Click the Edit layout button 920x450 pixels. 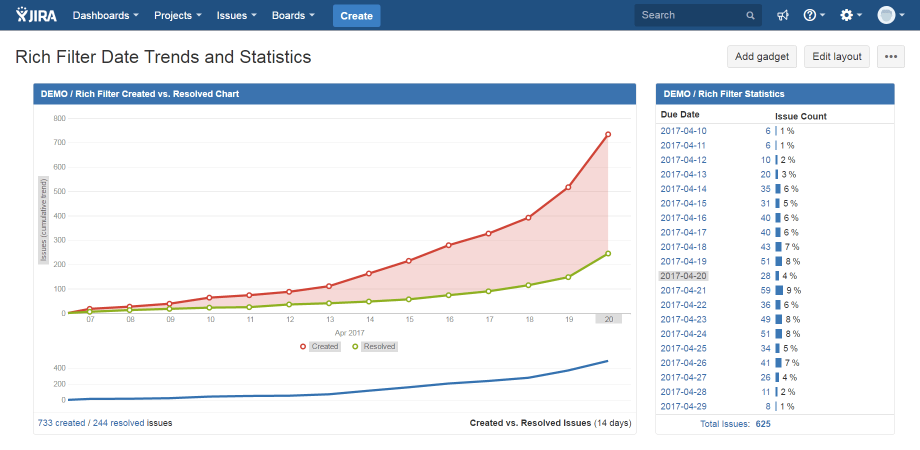[836, 57]
